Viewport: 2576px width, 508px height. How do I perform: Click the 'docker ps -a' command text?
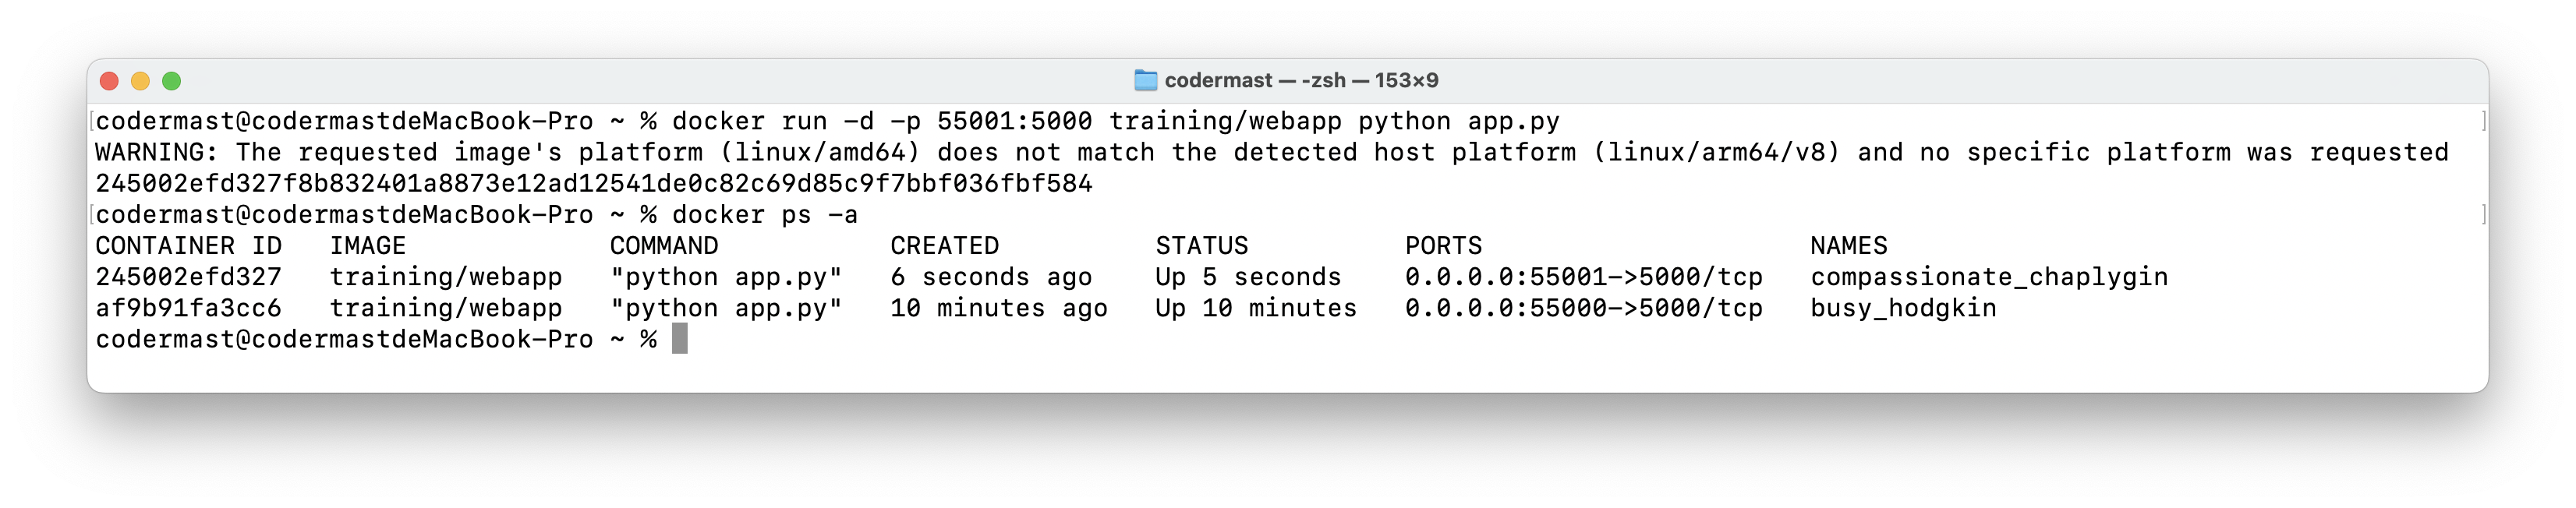click(x=765, y=215)
